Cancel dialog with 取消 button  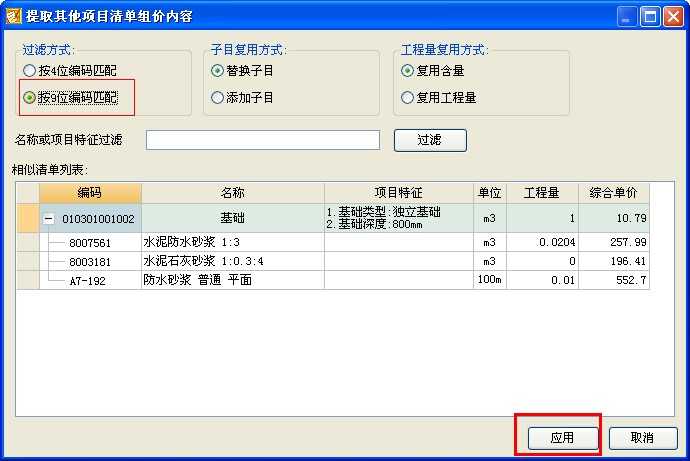coord(642,438)
